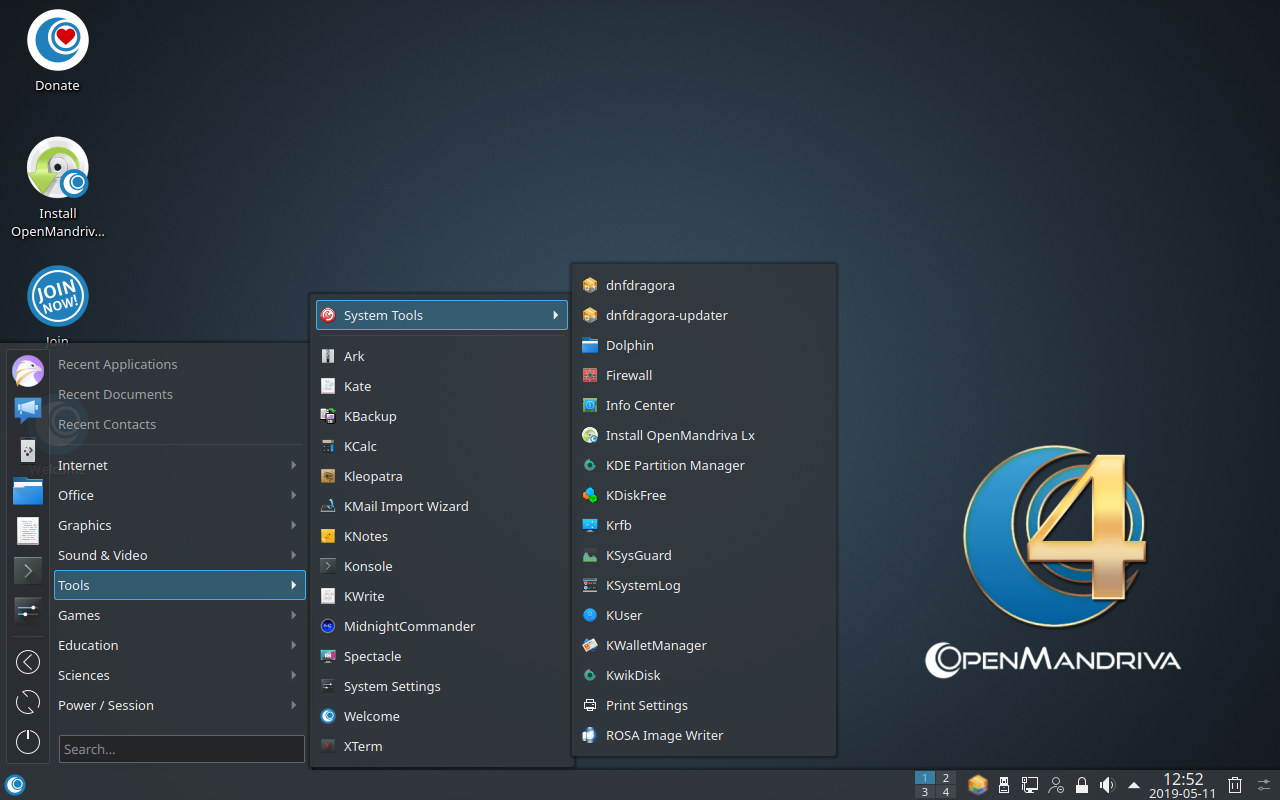Viewport: 1280px width, 800px height.
Task: Launch MidnightCommander
Action: pyautogui.click(x=441, y=626)
